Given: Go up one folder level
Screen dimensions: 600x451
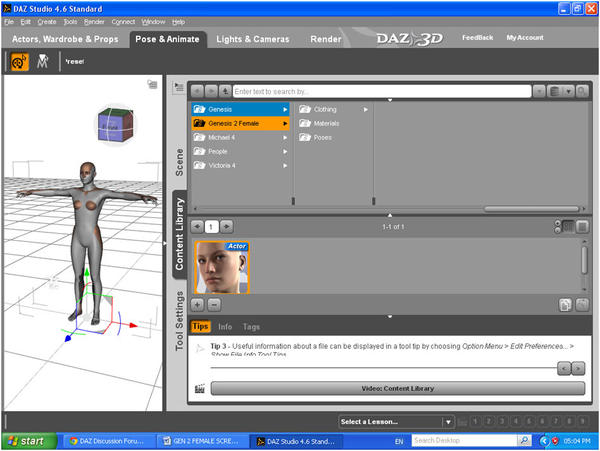Looking at the screenshot, I should [x=225, y=91].
